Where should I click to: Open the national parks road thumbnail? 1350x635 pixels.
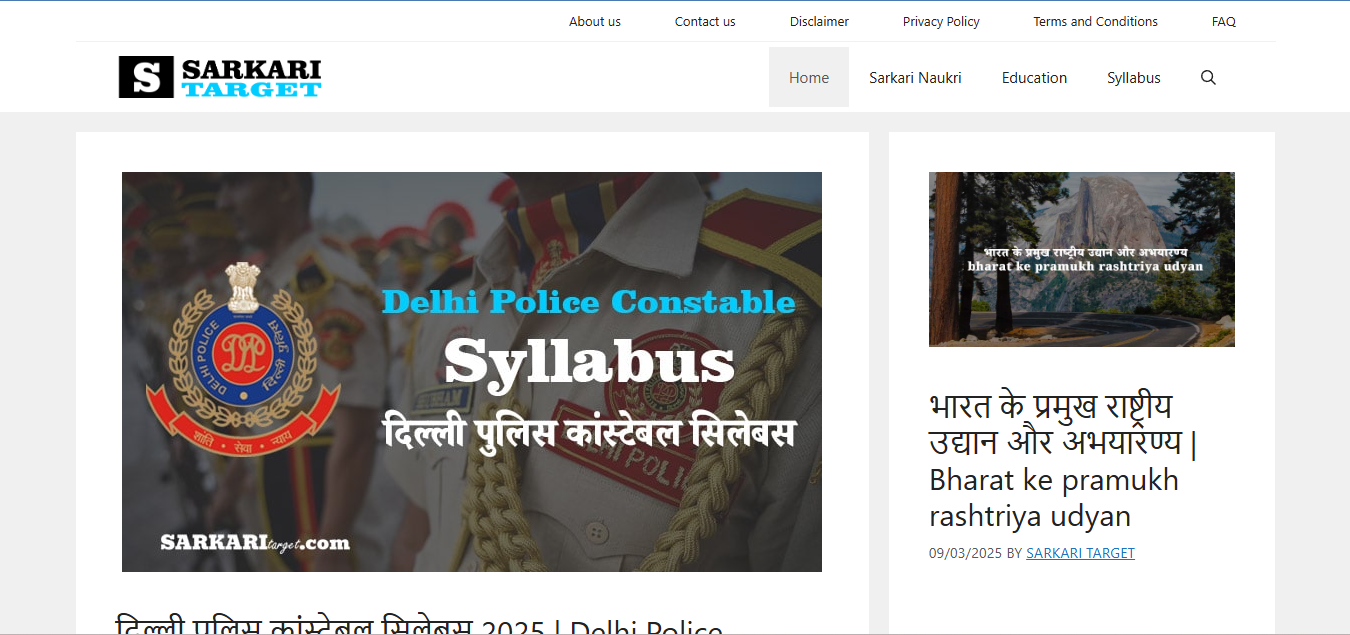coord(1082,259)
